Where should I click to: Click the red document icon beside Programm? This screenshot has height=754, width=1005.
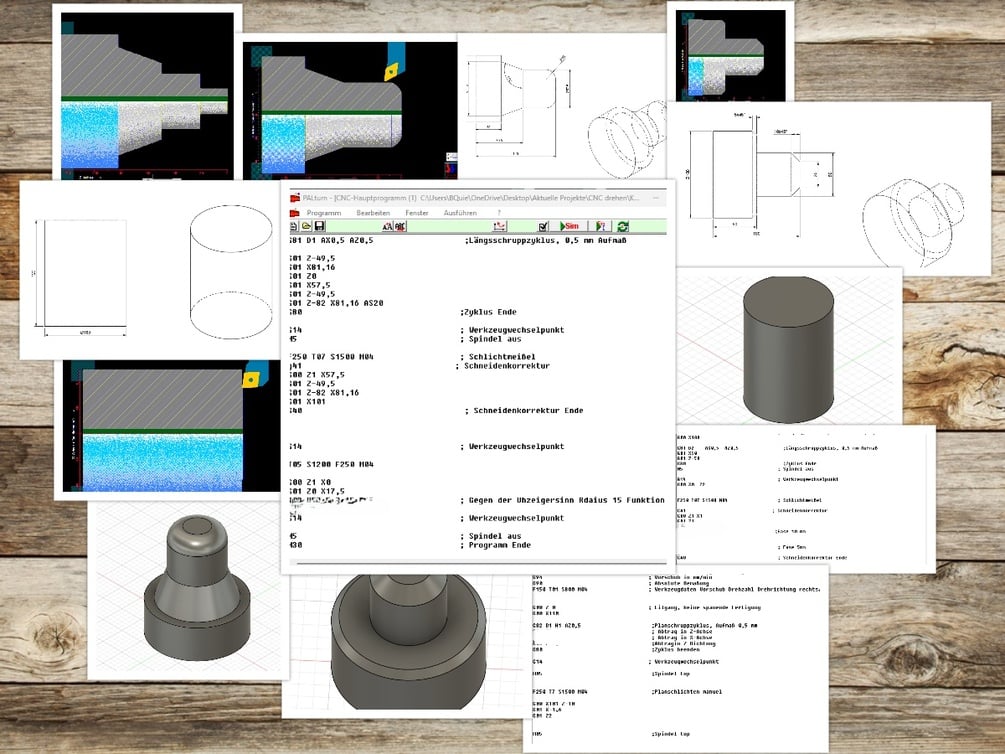point(295,213)
